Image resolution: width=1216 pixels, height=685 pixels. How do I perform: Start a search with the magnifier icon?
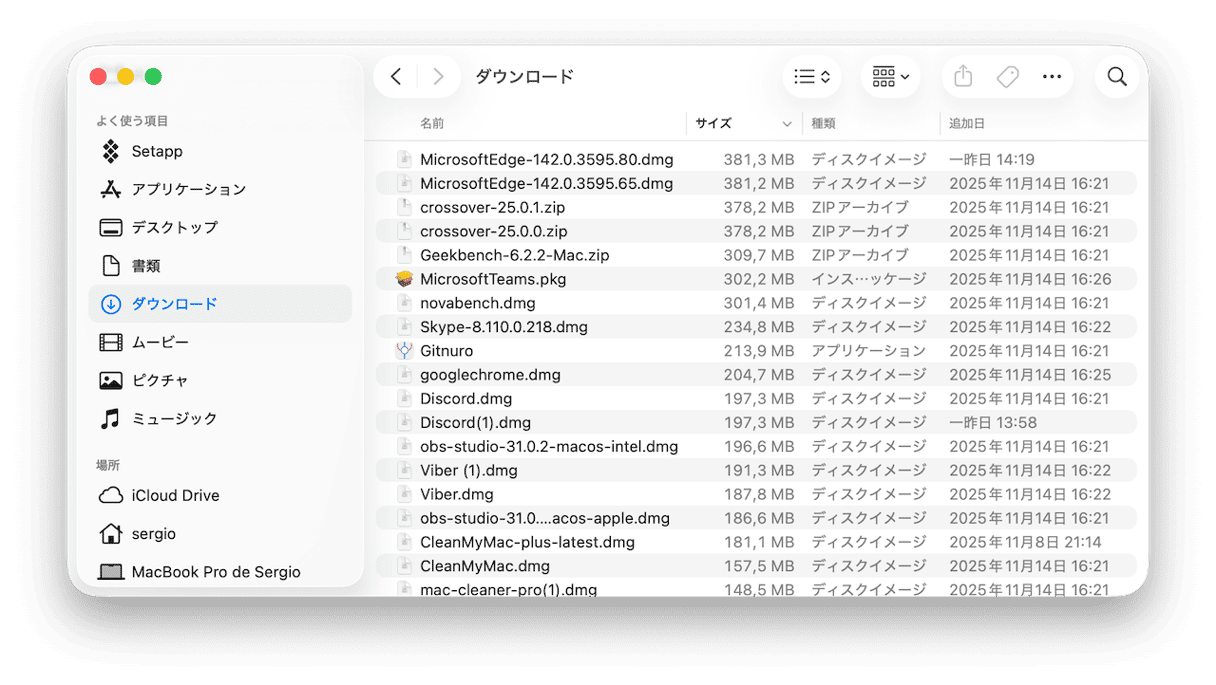coord(1116,76)
